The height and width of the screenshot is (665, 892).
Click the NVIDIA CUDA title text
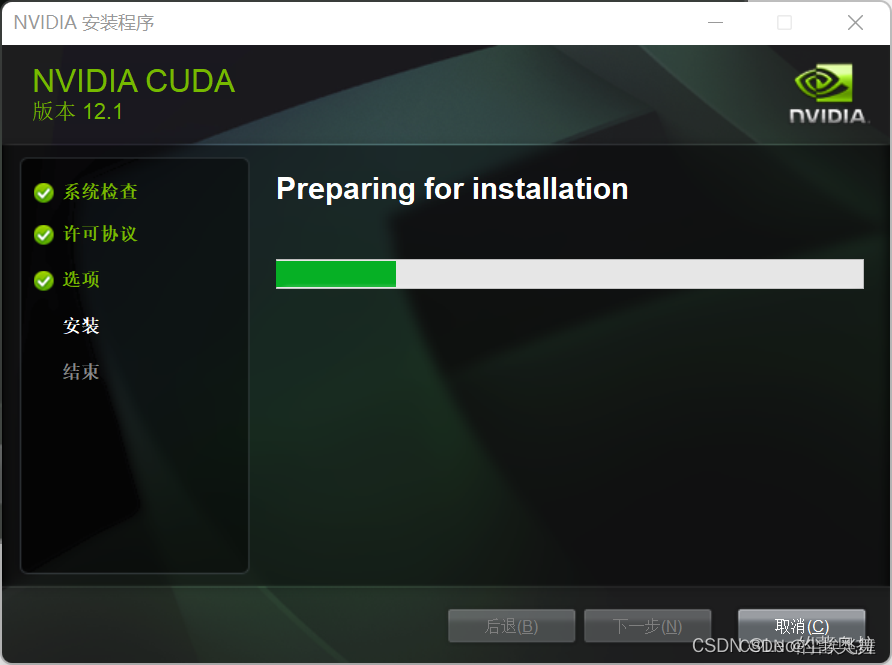click(134, 81)
